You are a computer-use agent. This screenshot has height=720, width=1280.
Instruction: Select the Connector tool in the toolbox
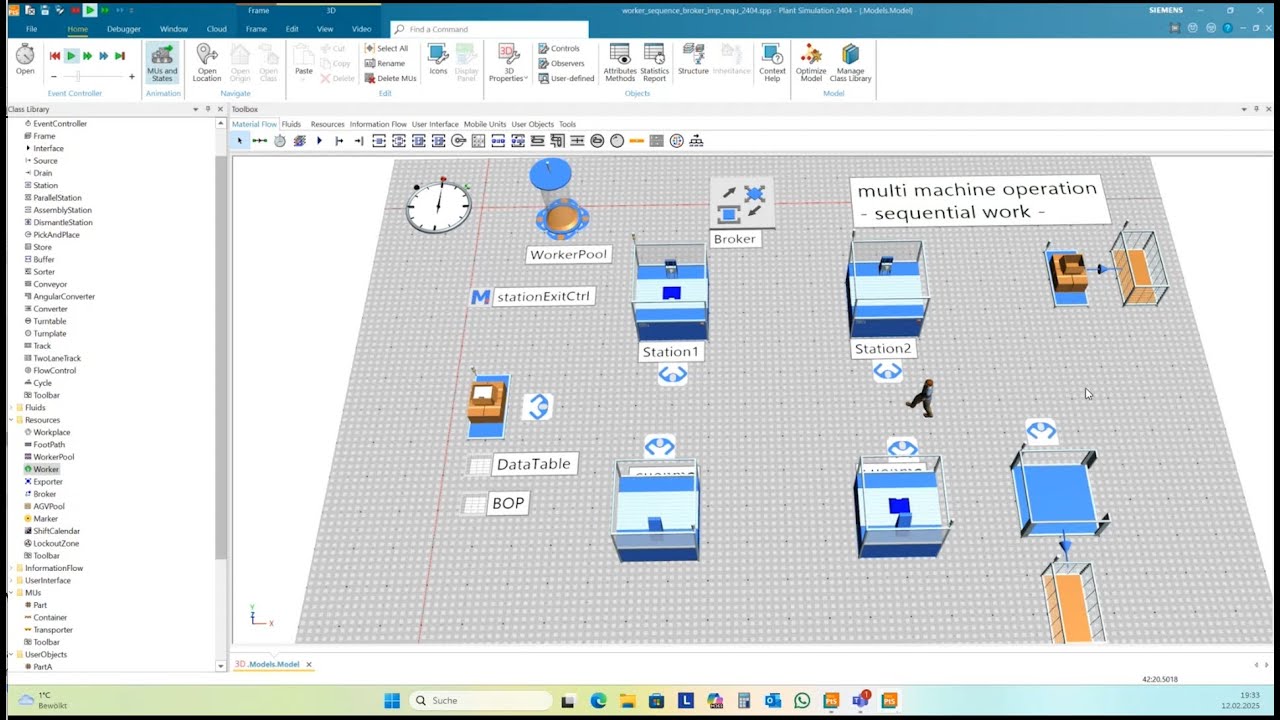pyautogui.click(x=260, y=141)
